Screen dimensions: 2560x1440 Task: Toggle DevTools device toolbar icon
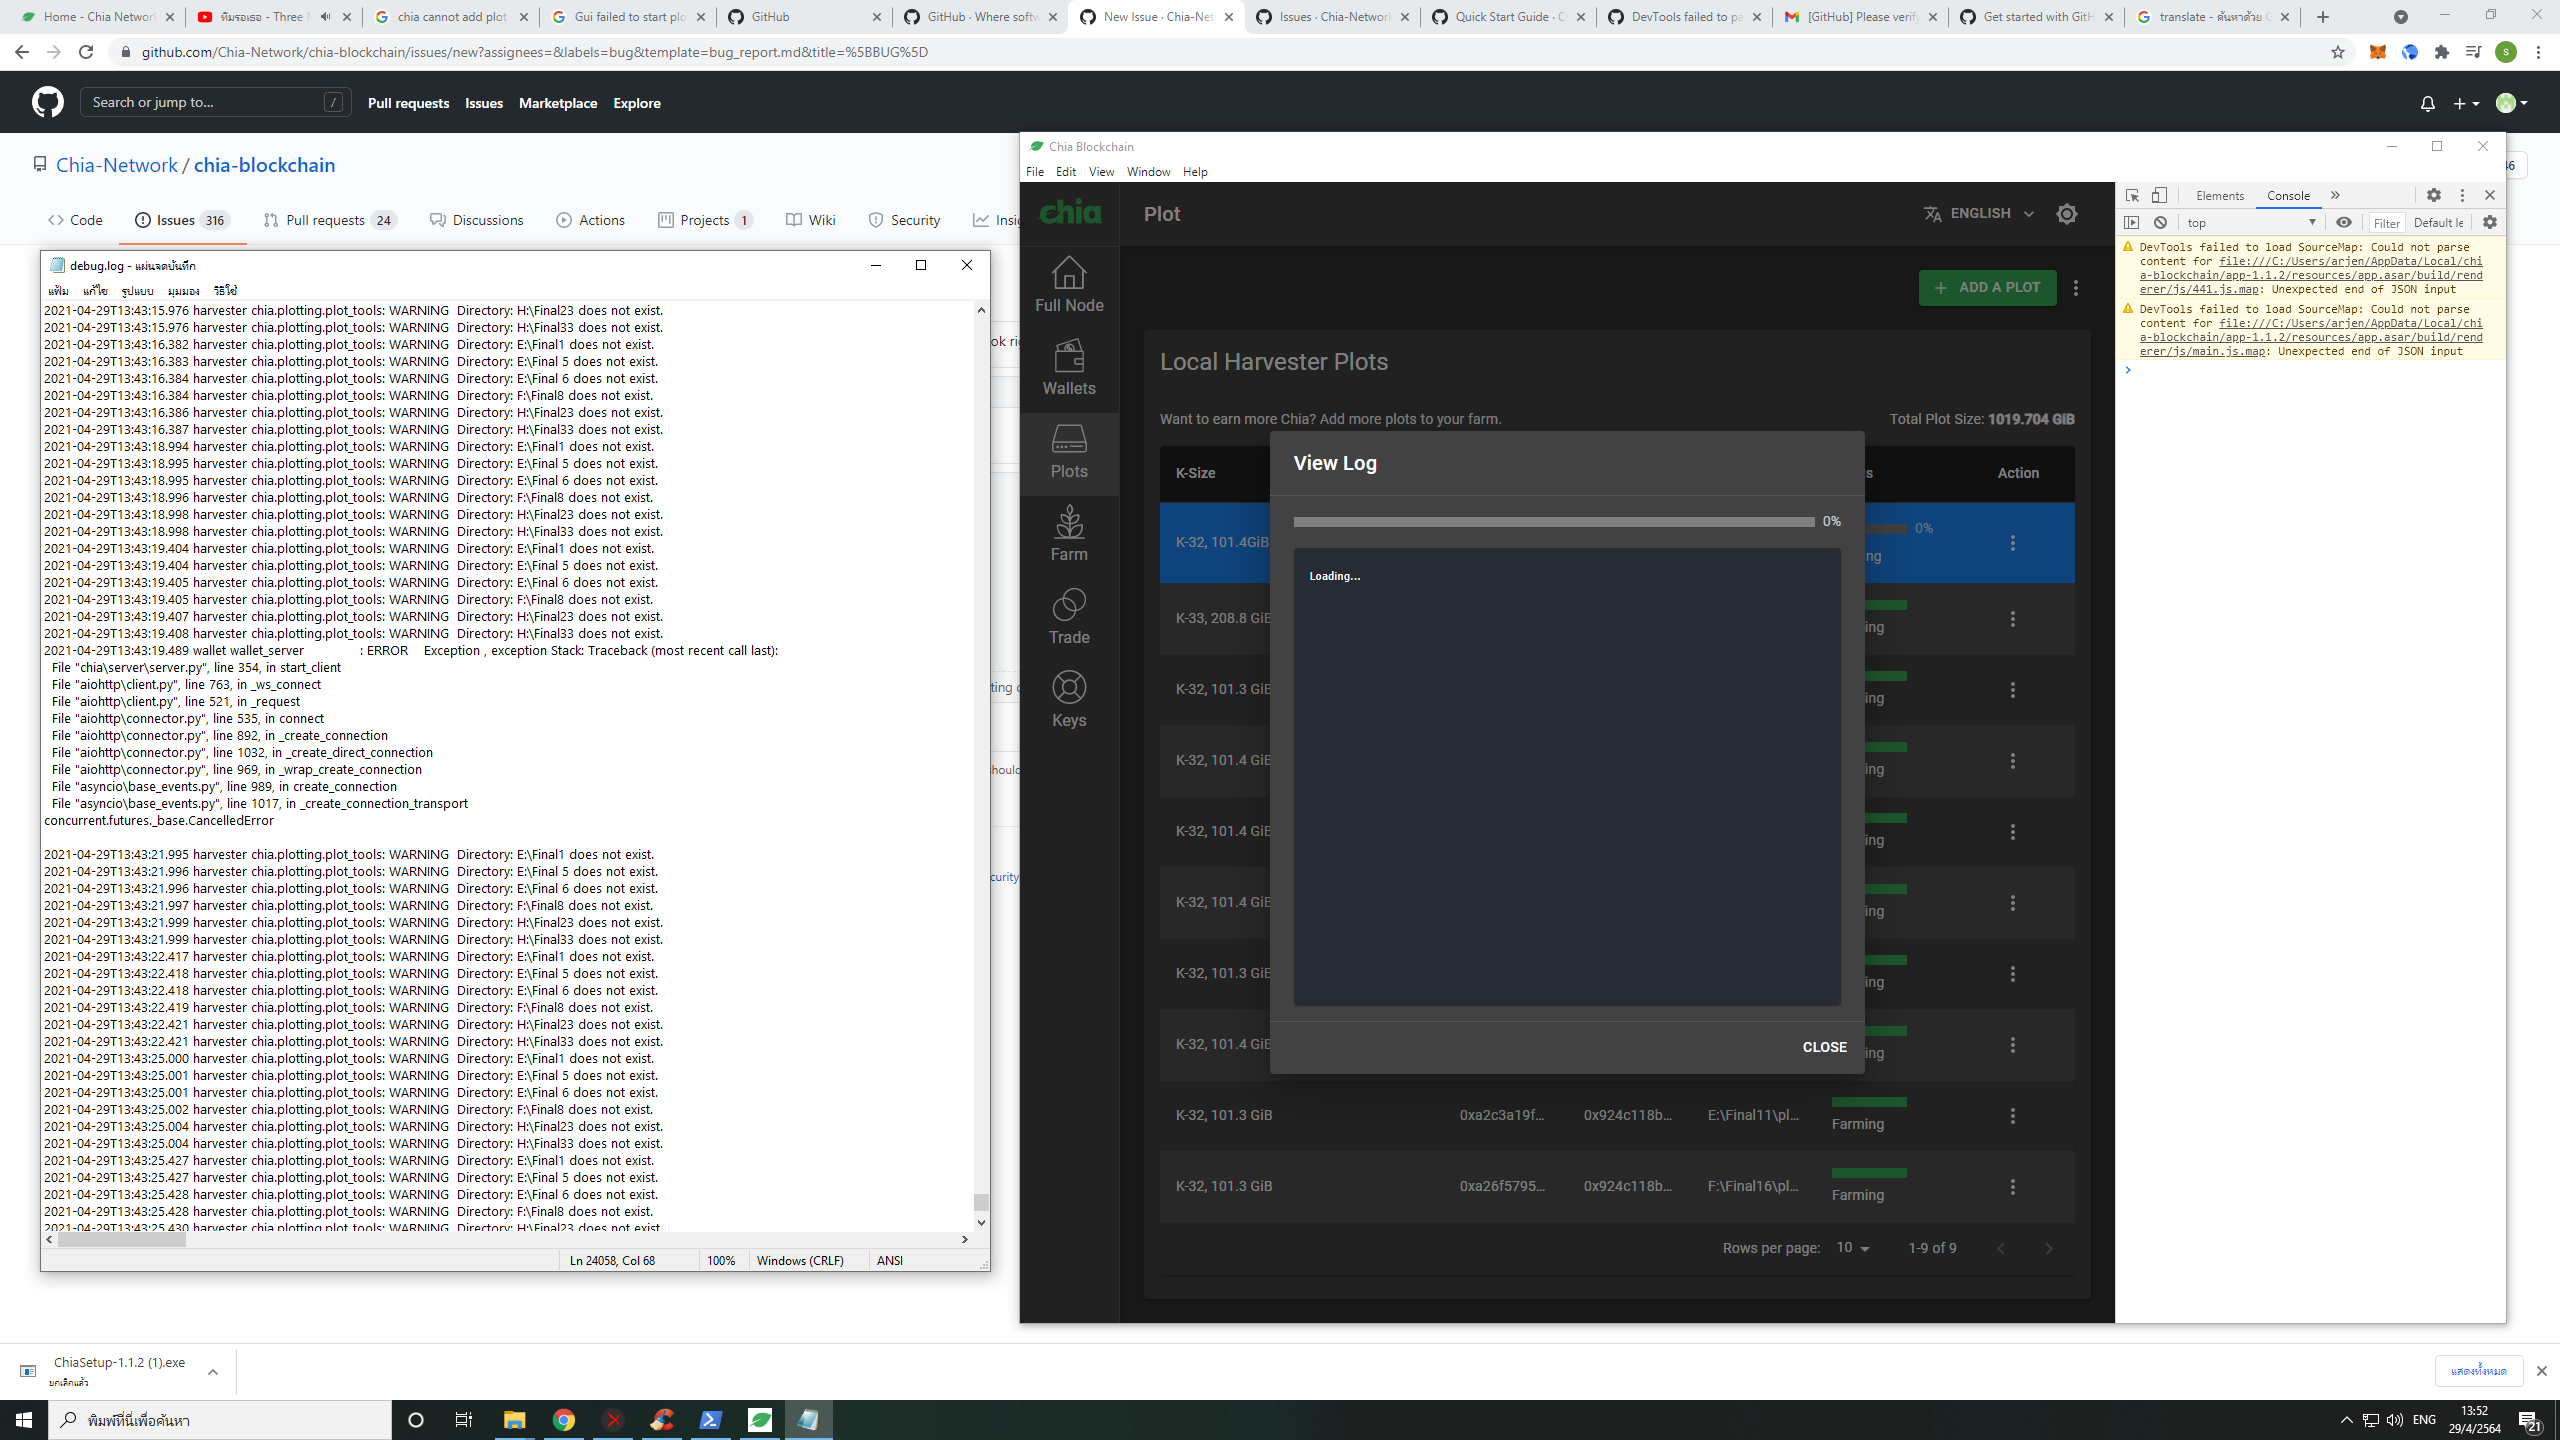click(x=2159, y=196)
